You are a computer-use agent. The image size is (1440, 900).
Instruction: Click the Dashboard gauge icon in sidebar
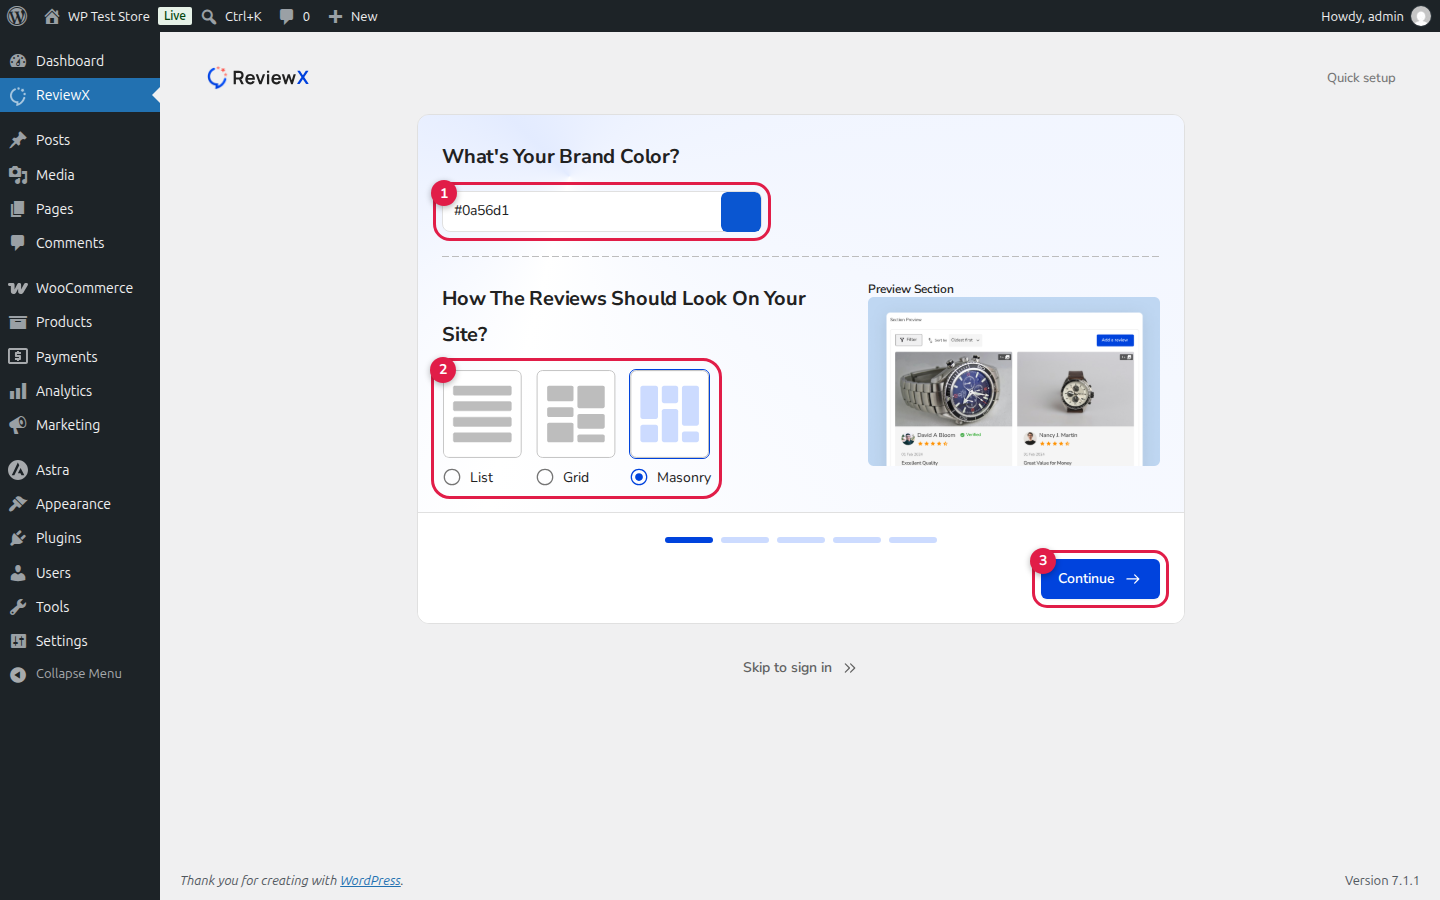18,61
